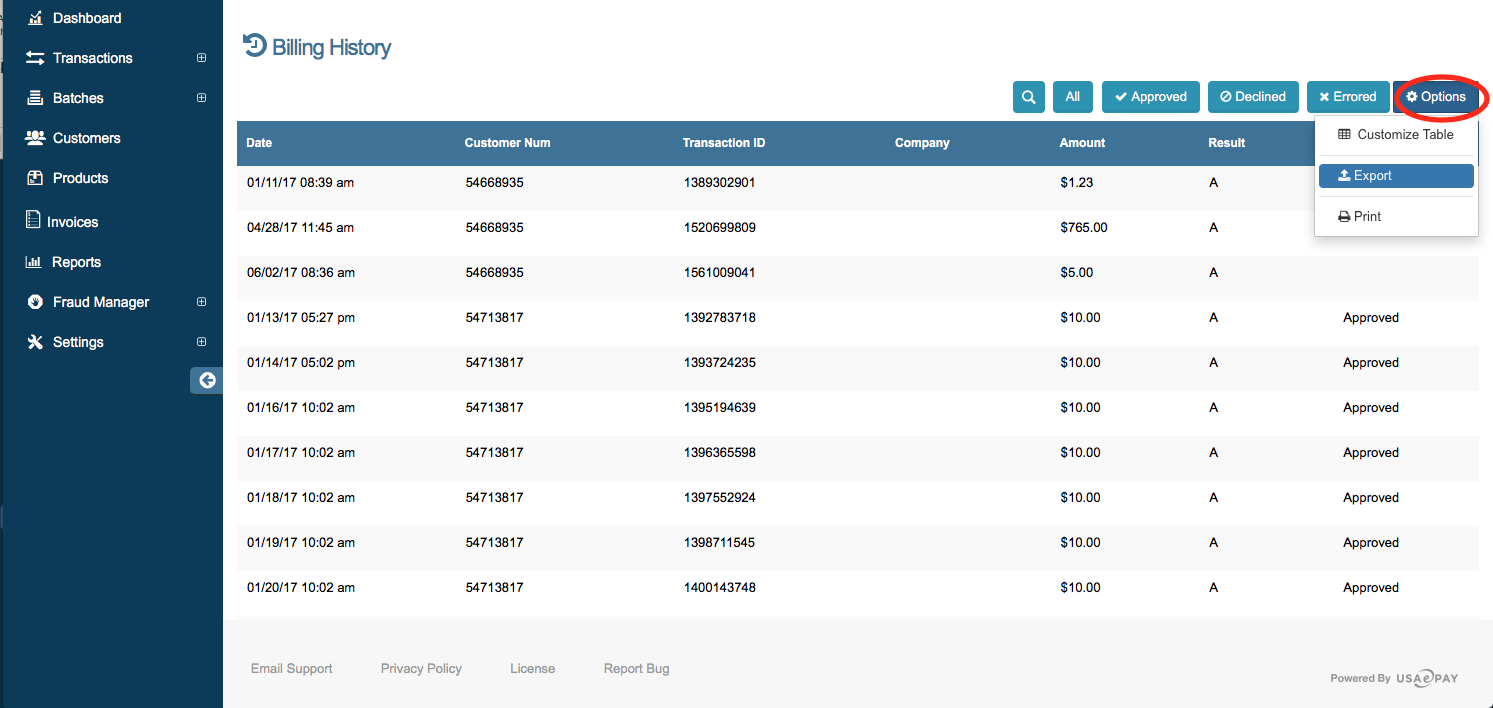Viewport: 1493px width, 708px height.
Task: Collapse the sidebar using the arrow icon
Action: [206, 380]
